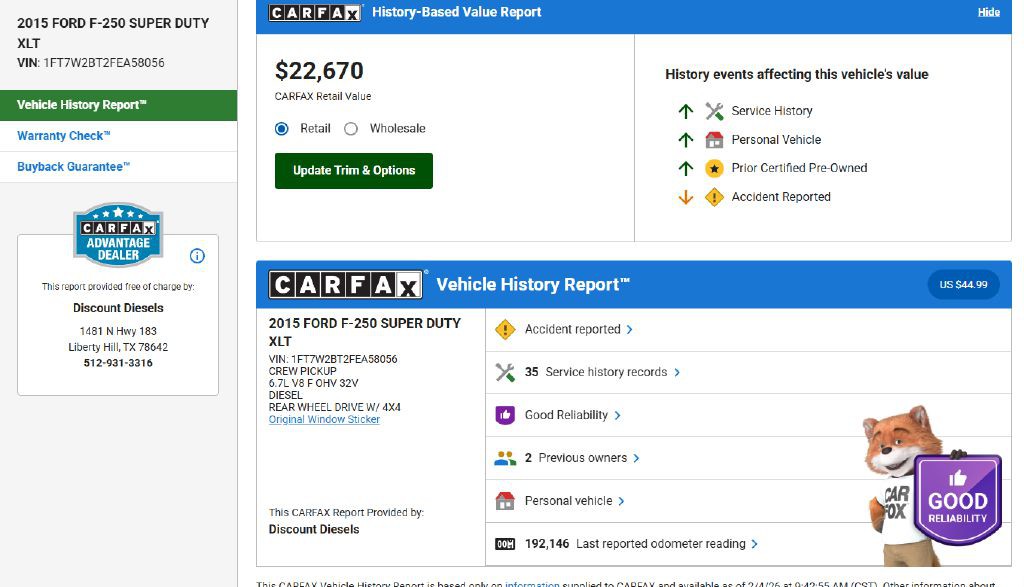Image resolution: width=1024 pixels, height=587 pixels.
Task: Click the wrench service history records icon
Action: tap(505, 372)
